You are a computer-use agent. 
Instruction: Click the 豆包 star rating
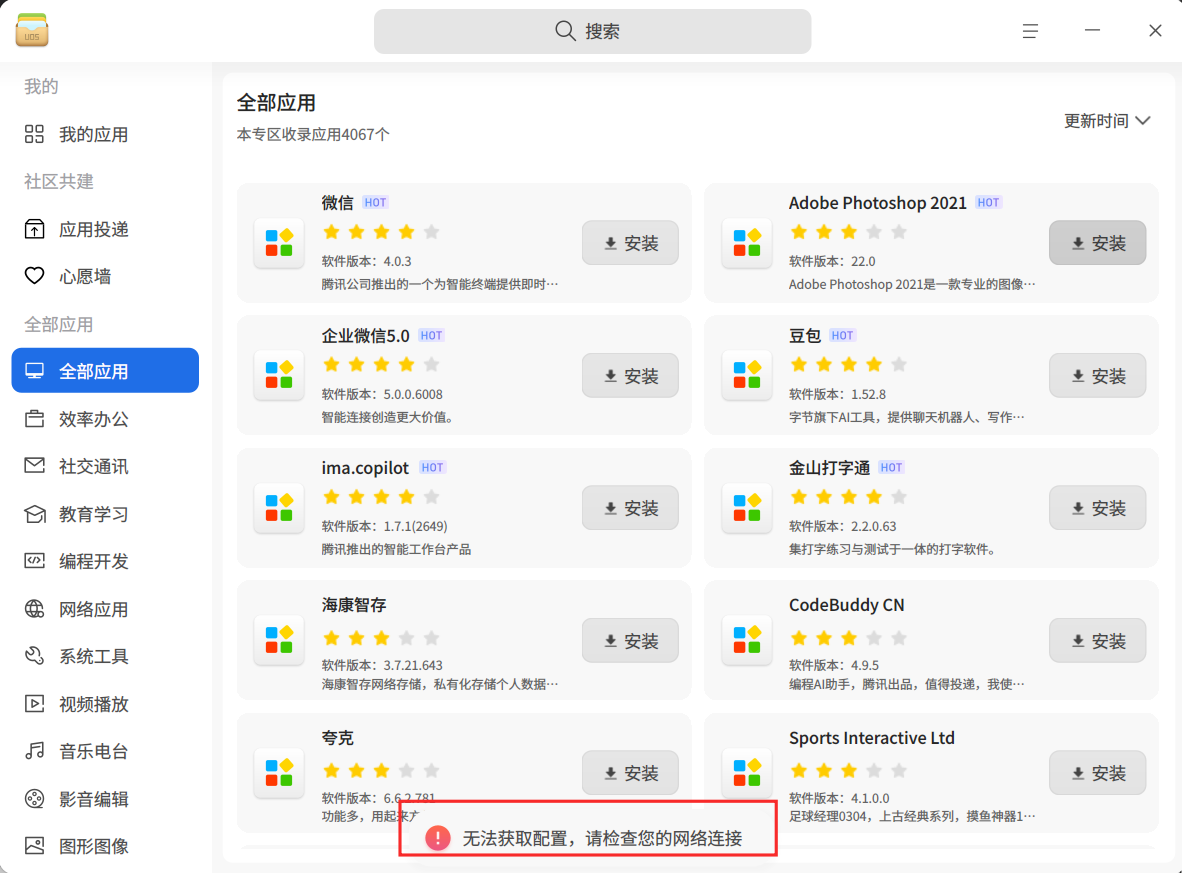[848, 364]
